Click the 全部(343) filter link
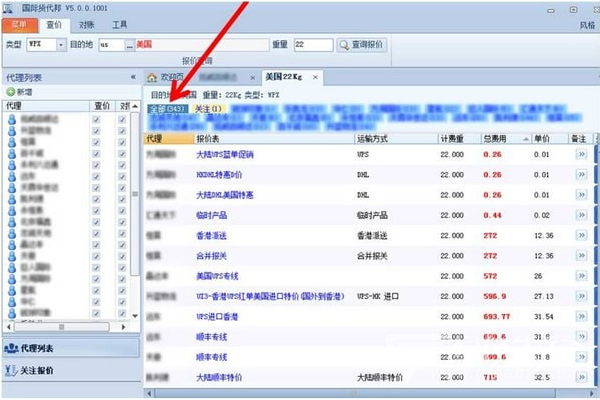Screen dimensions: 600x400 166,108
